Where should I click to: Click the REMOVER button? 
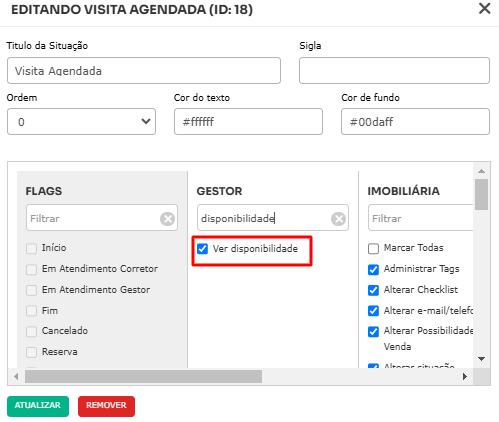(x=106, y=406)
